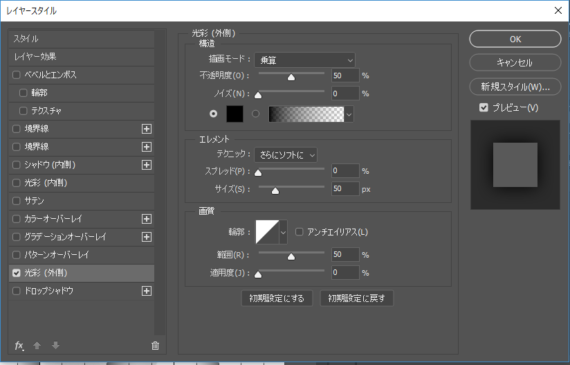Click the 輪郭 contour thumbnail

point(268,232)
